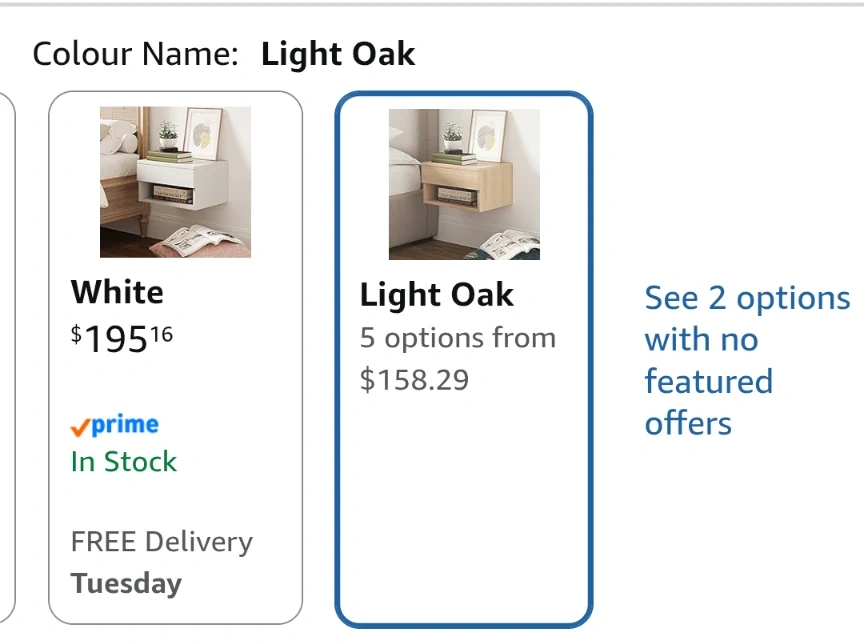Click the orange Prime checkmark
This screenshot has width=864, height=644.
coord(80,427)
